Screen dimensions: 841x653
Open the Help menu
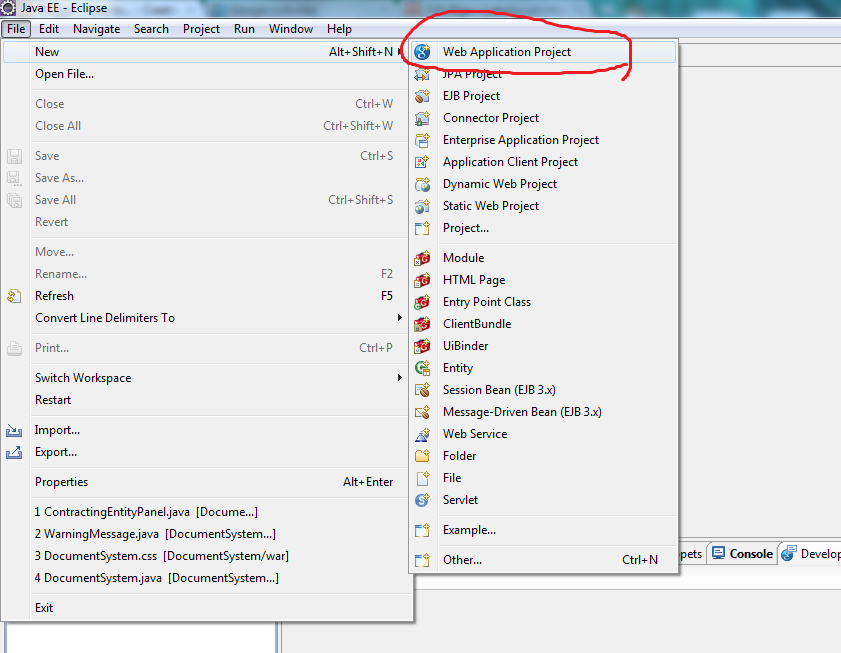339,29
